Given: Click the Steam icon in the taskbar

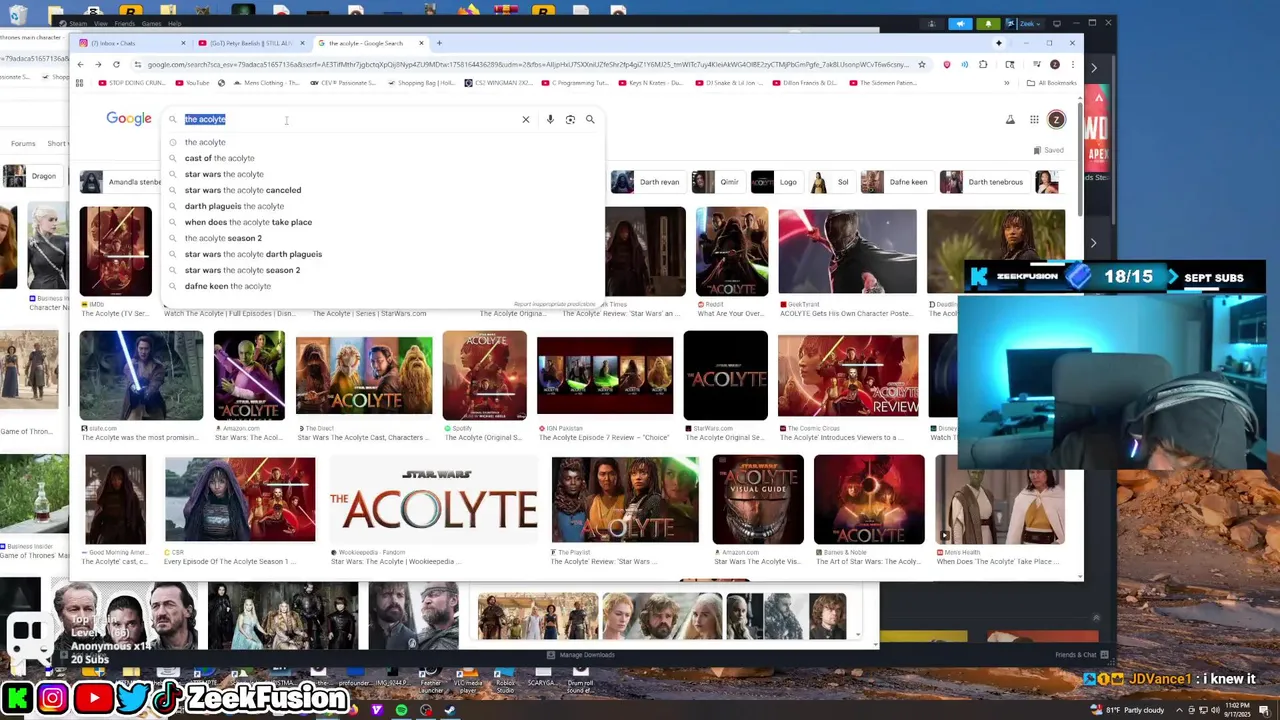Looking at the screenshot, I should 450,710.
